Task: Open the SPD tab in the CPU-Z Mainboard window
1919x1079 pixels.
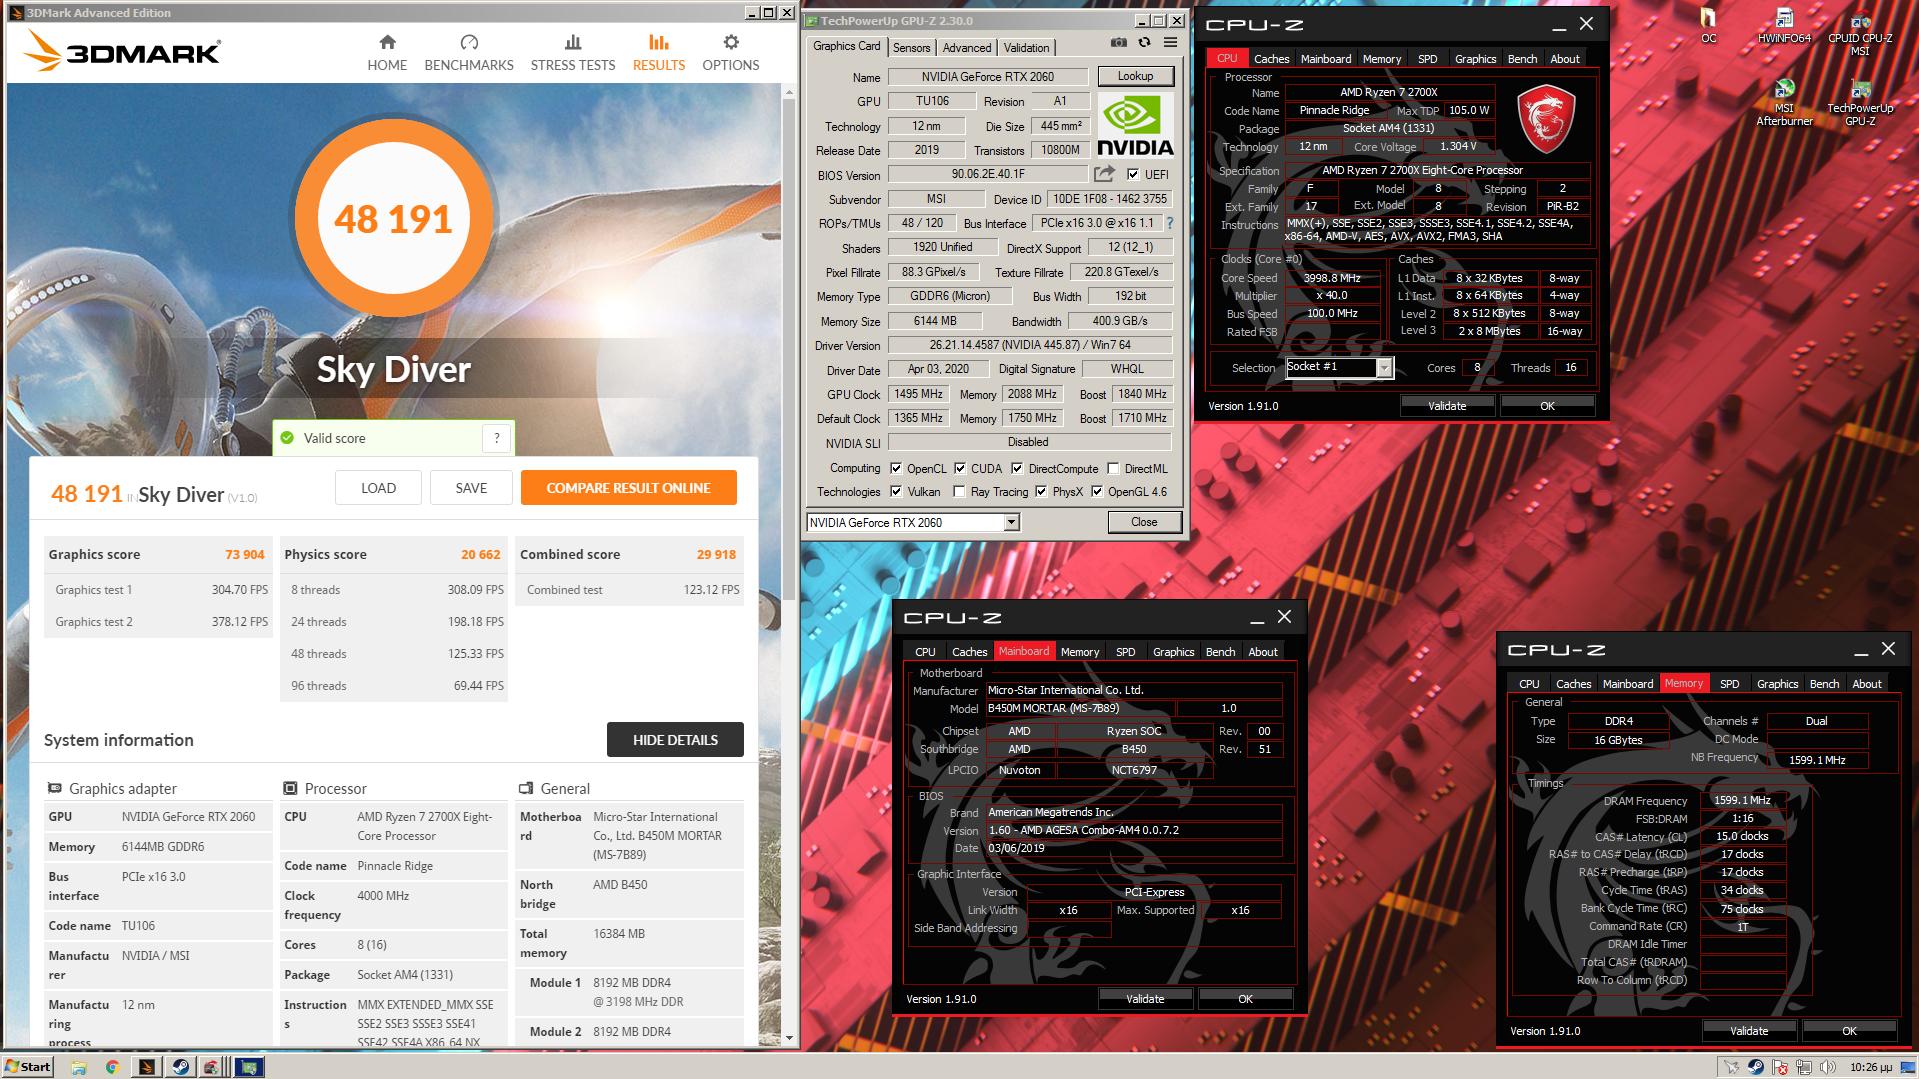Action: (1125, 652)
